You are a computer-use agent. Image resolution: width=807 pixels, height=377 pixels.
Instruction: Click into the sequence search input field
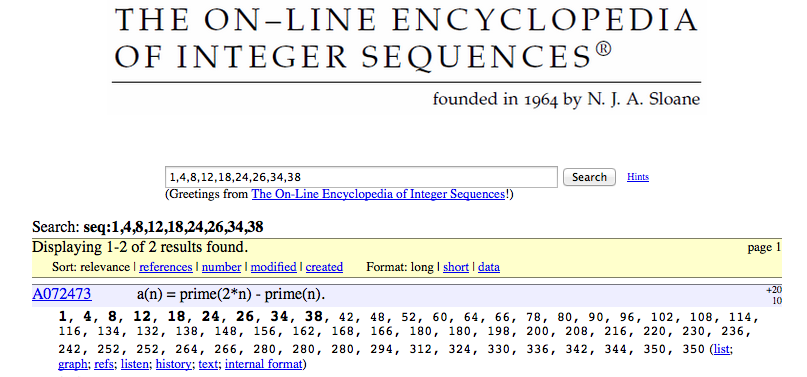click(361, 177)
